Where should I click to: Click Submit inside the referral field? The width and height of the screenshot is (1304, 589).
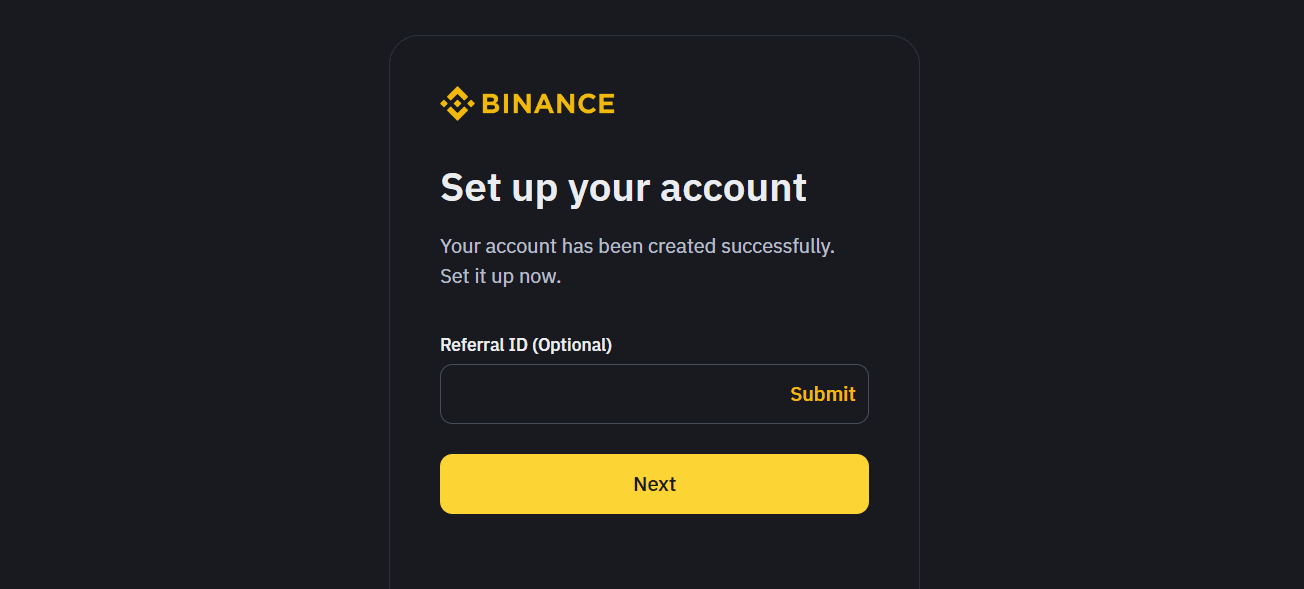822,394
